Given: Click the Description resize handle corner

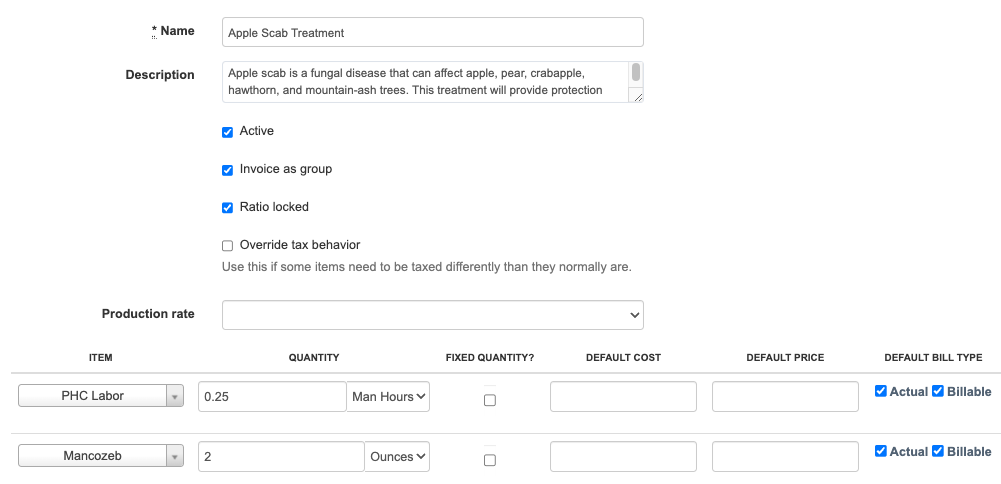Looking at the screenshot, I should (x=636, y=96).
